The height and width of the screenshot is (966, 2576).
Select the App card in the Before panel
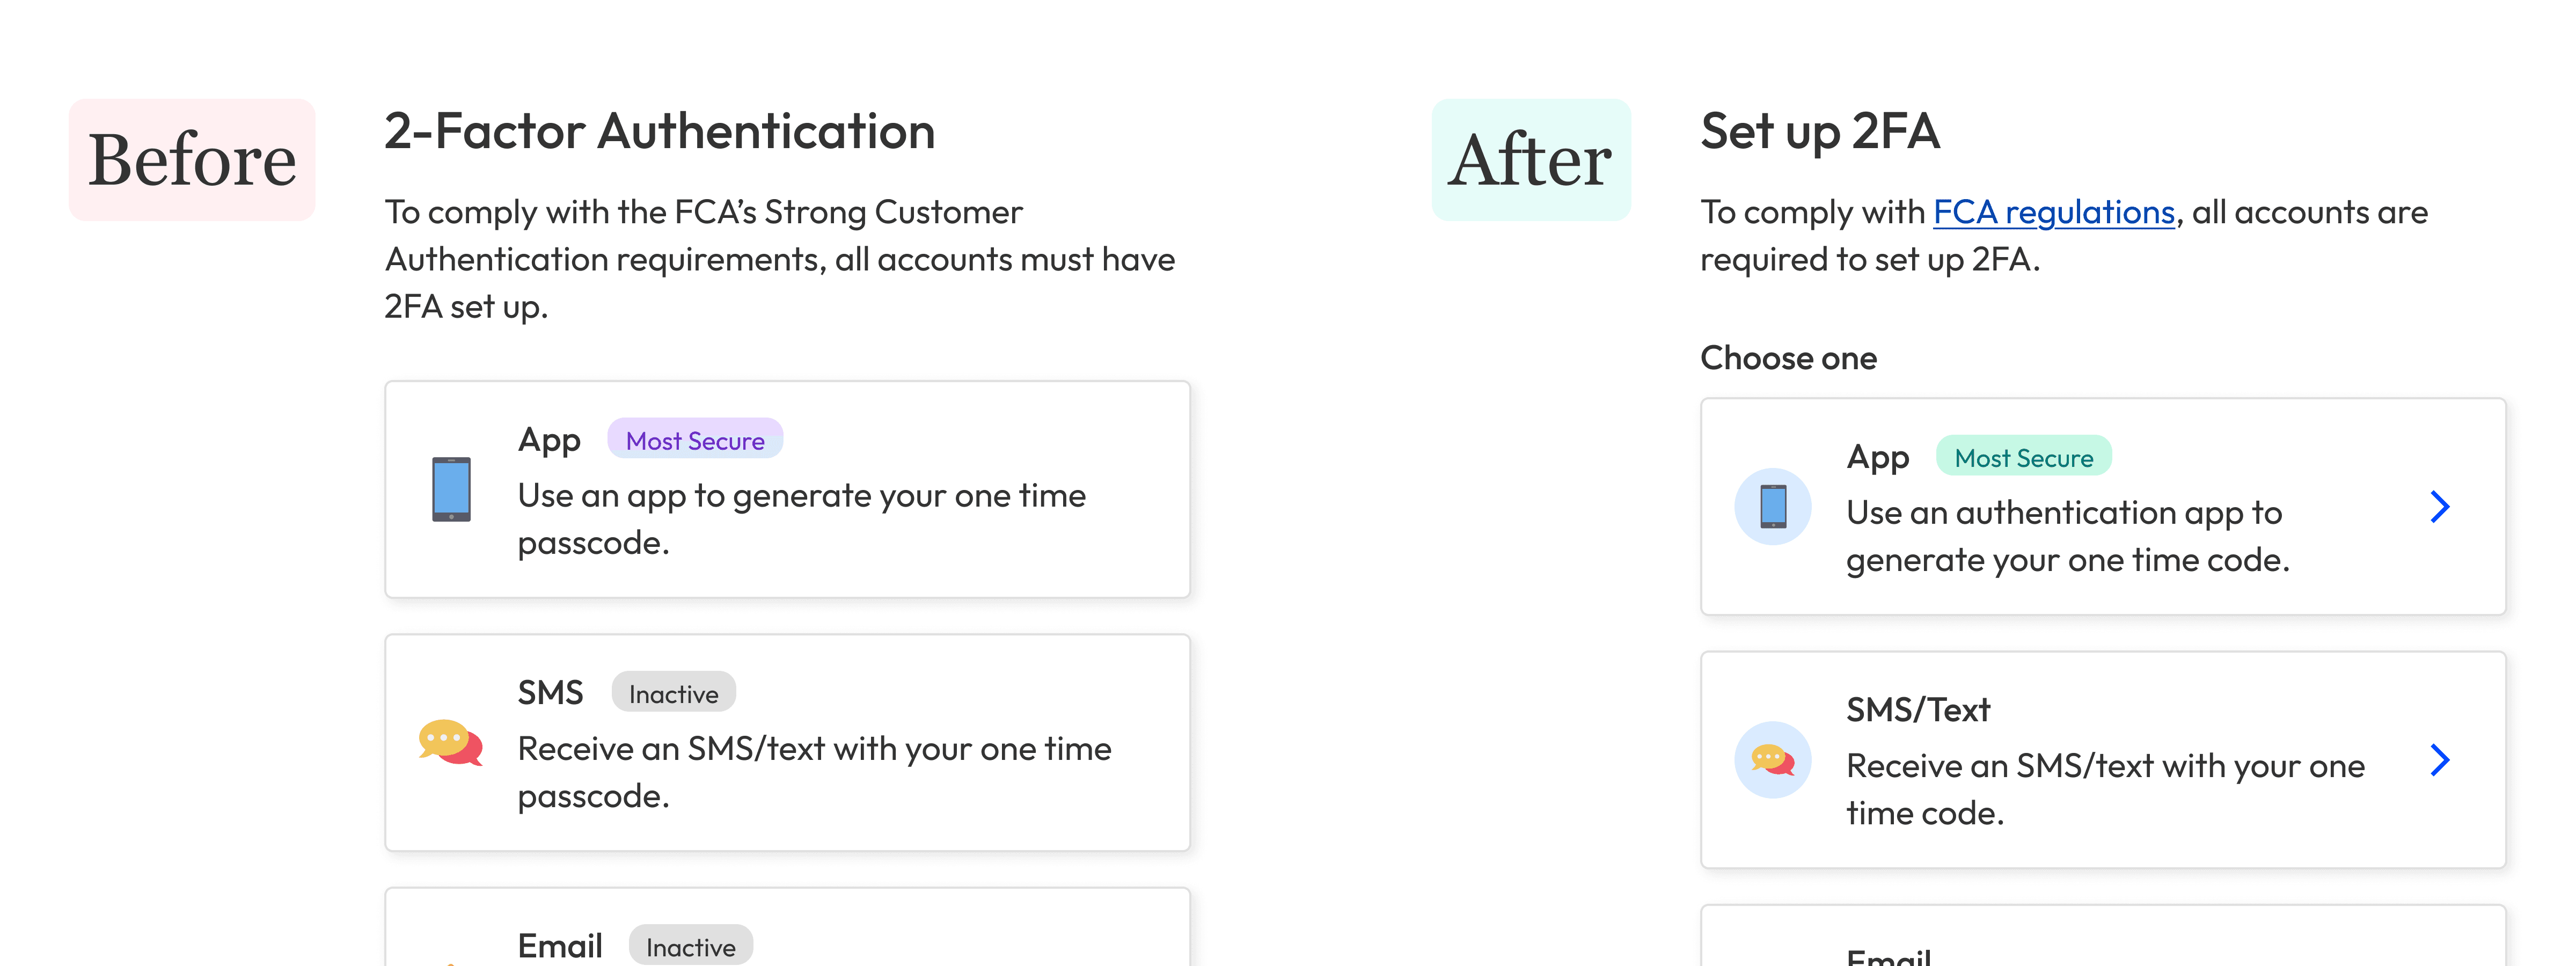click(787, 490)
